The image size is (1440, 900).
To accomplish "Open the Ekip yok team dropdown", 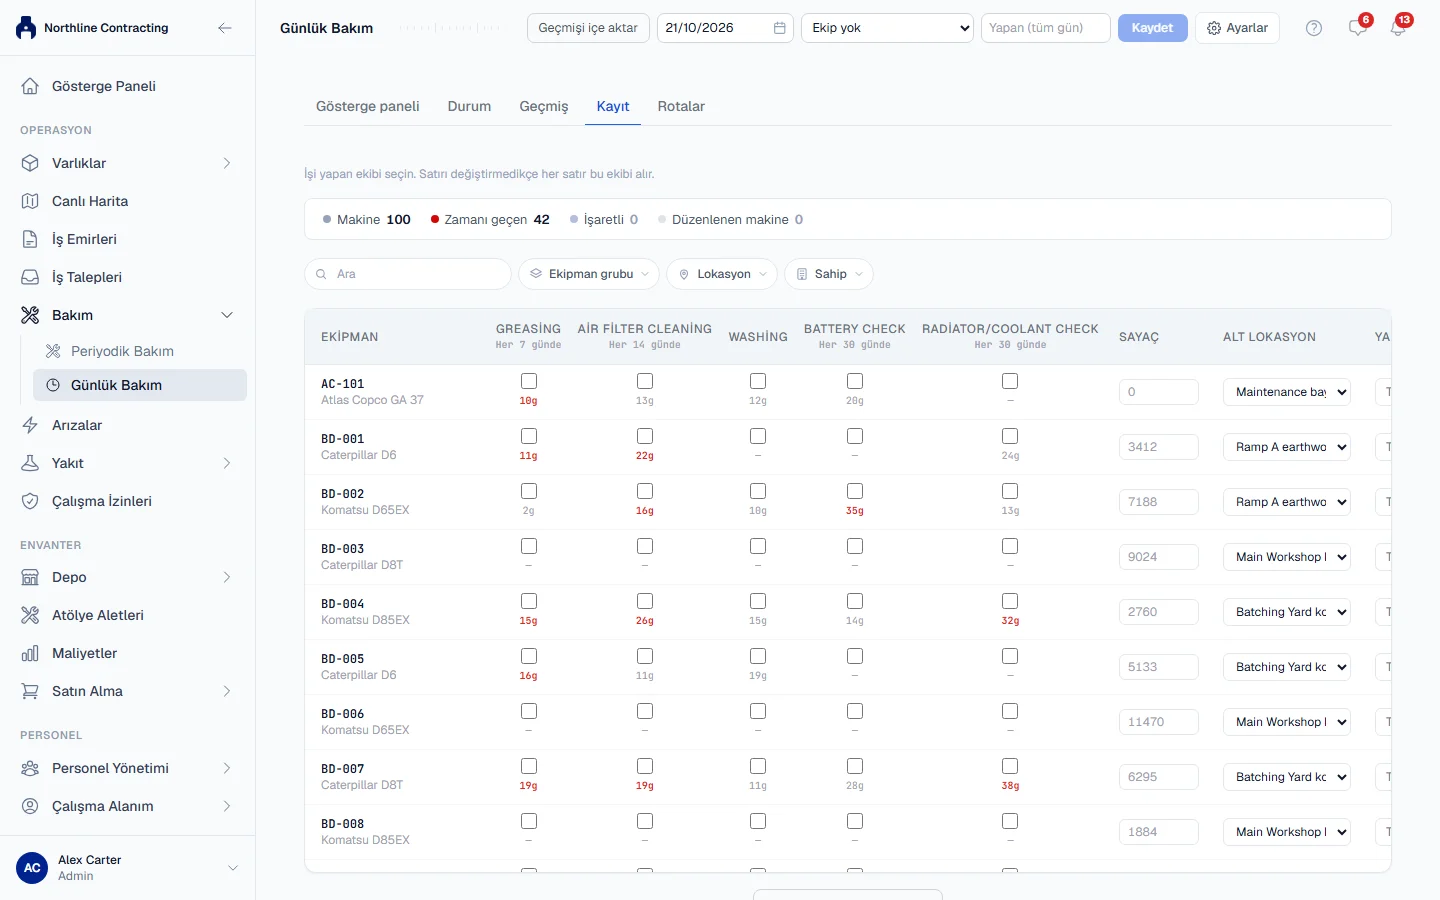I will pyautogui.click(x=888, y=28).
